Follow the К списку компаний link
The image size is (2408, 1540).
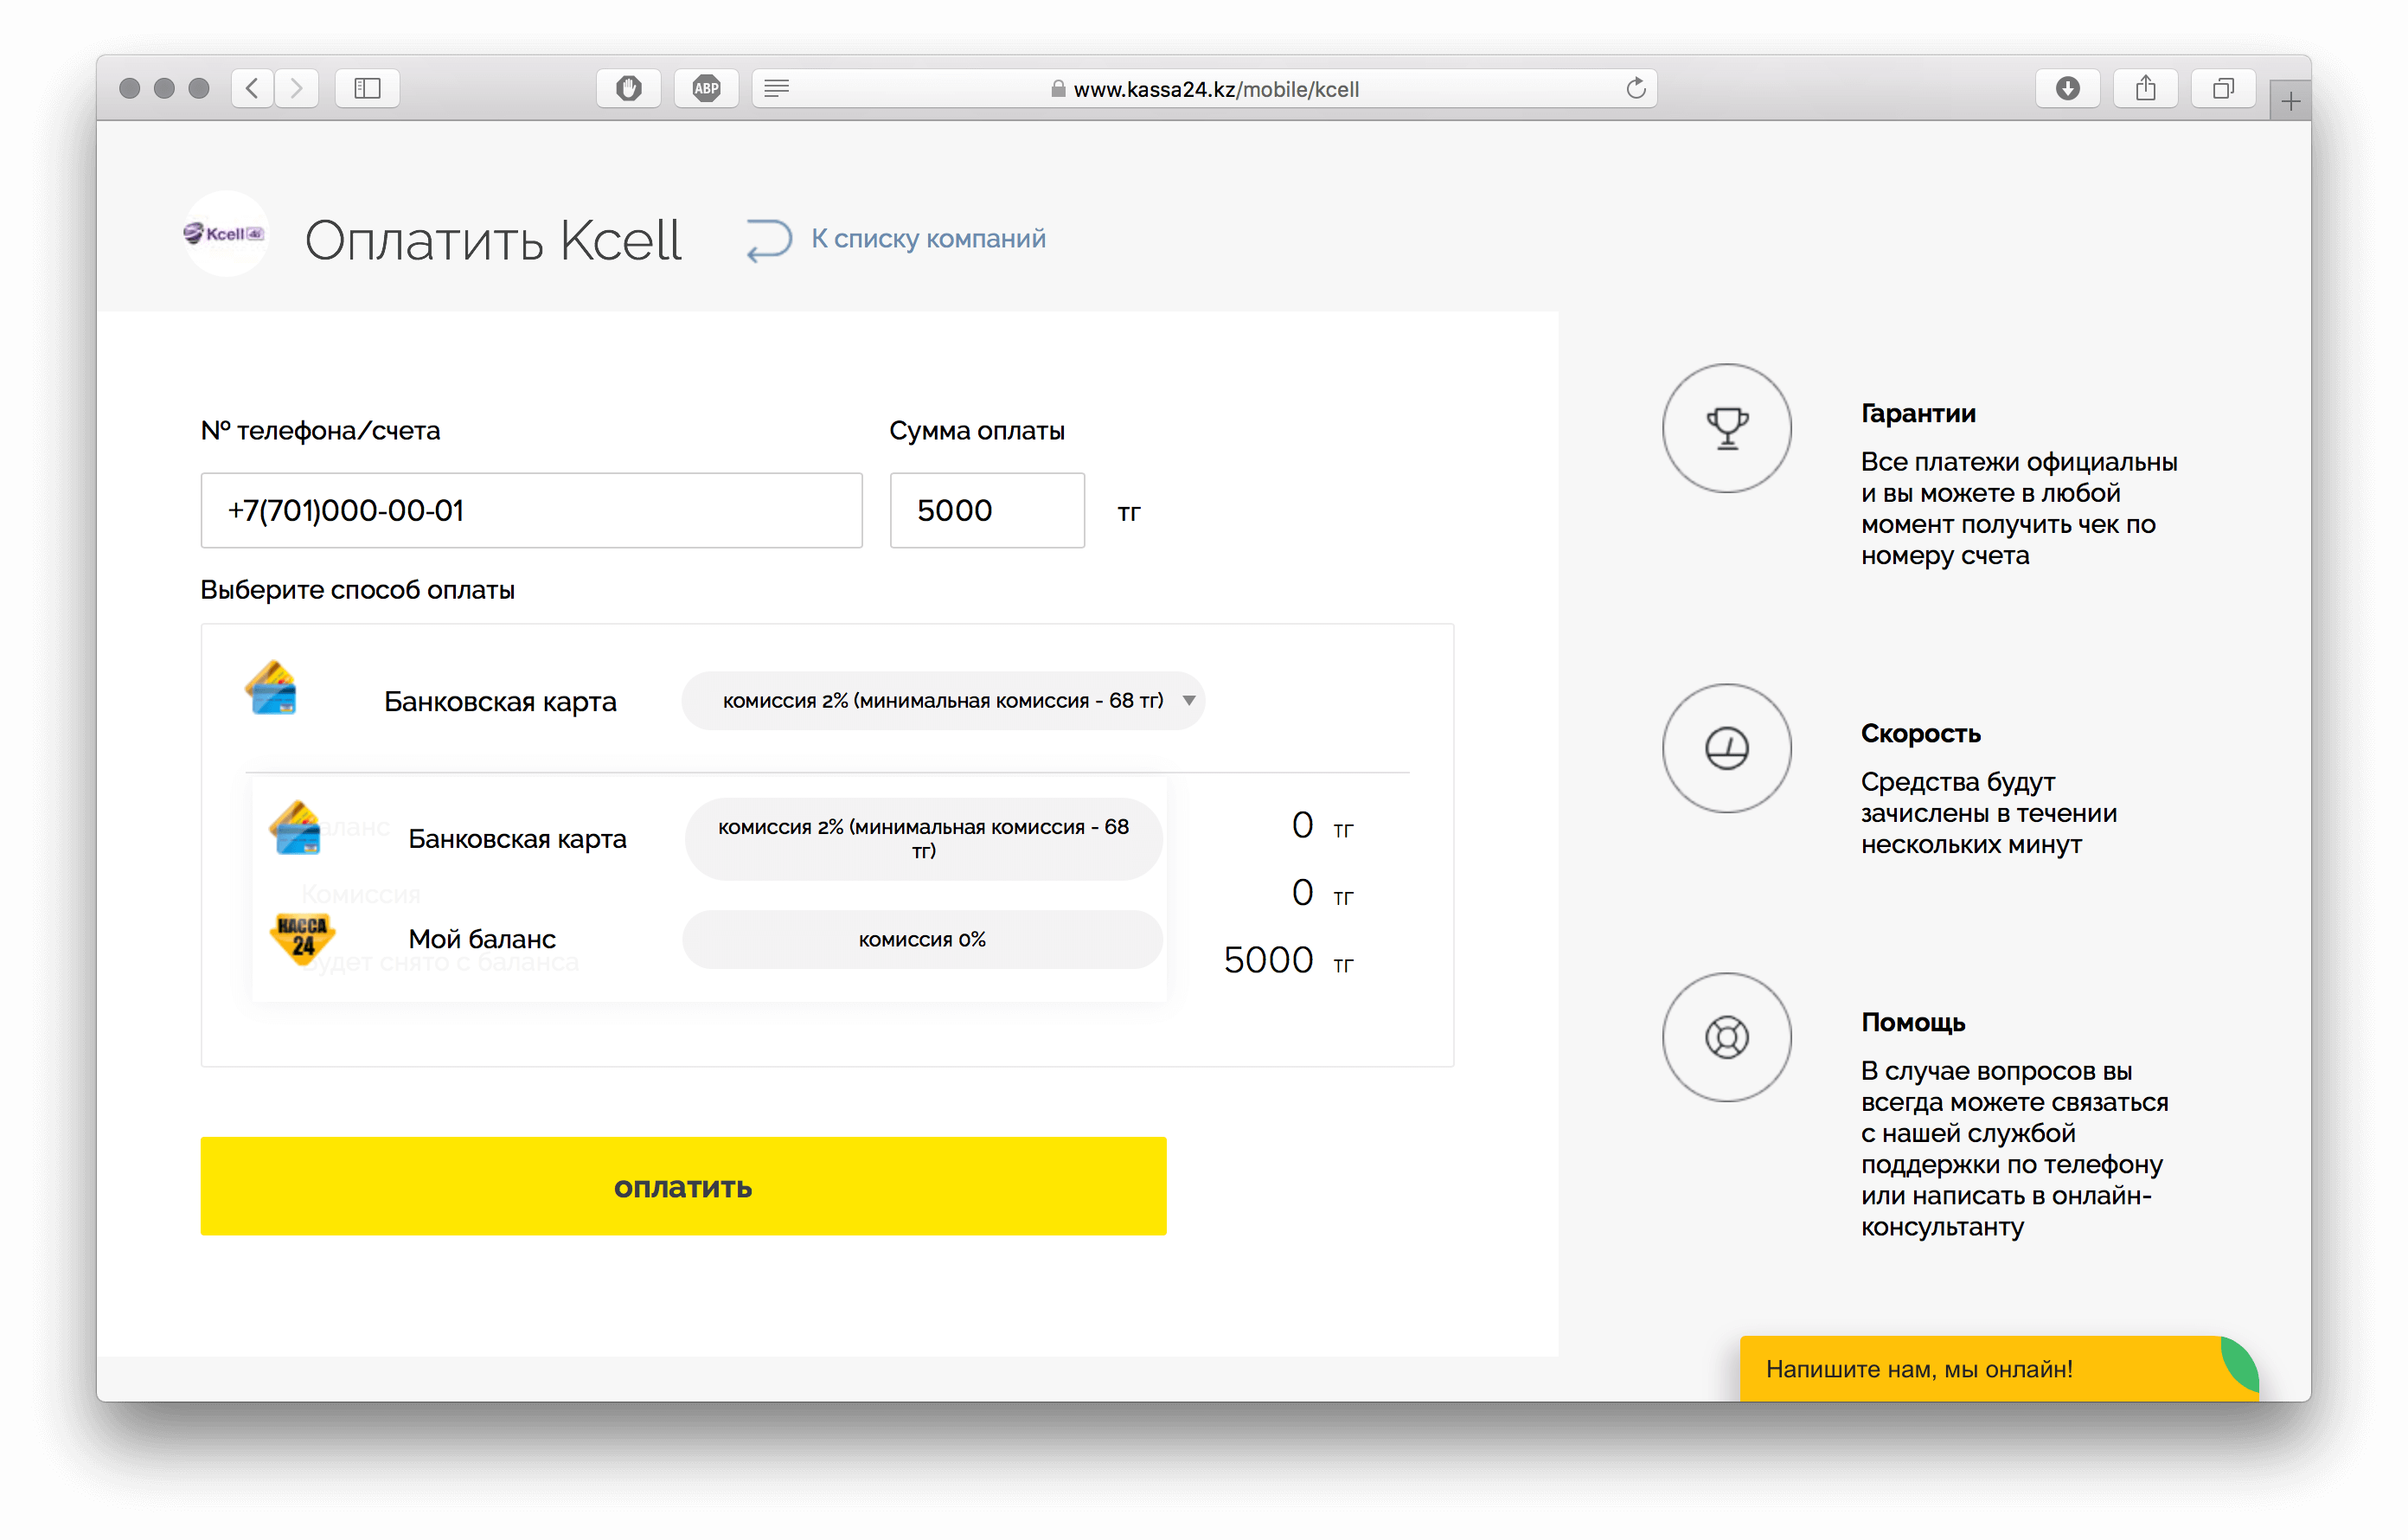929,239
